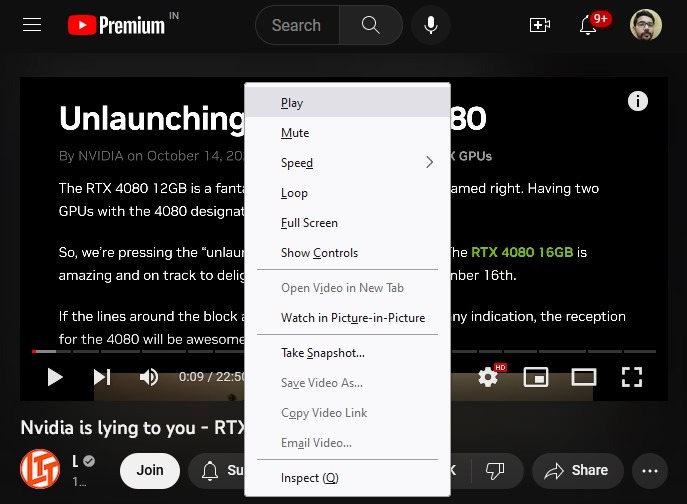Skip to next video
Screen dimensions: 687x504
tap(102, 377)
